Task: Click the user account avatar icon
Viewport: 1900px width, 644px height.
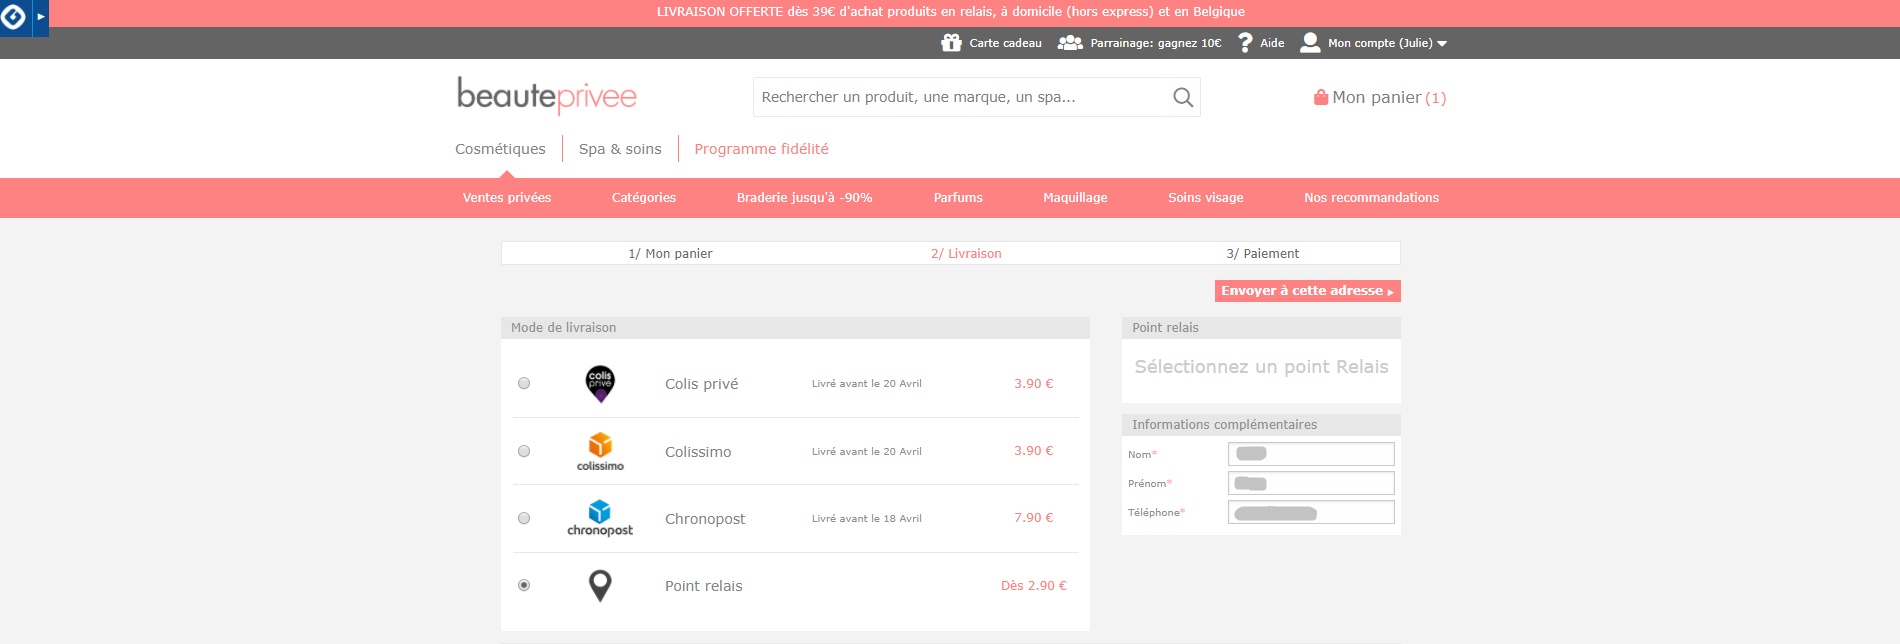Action: 1310,43
